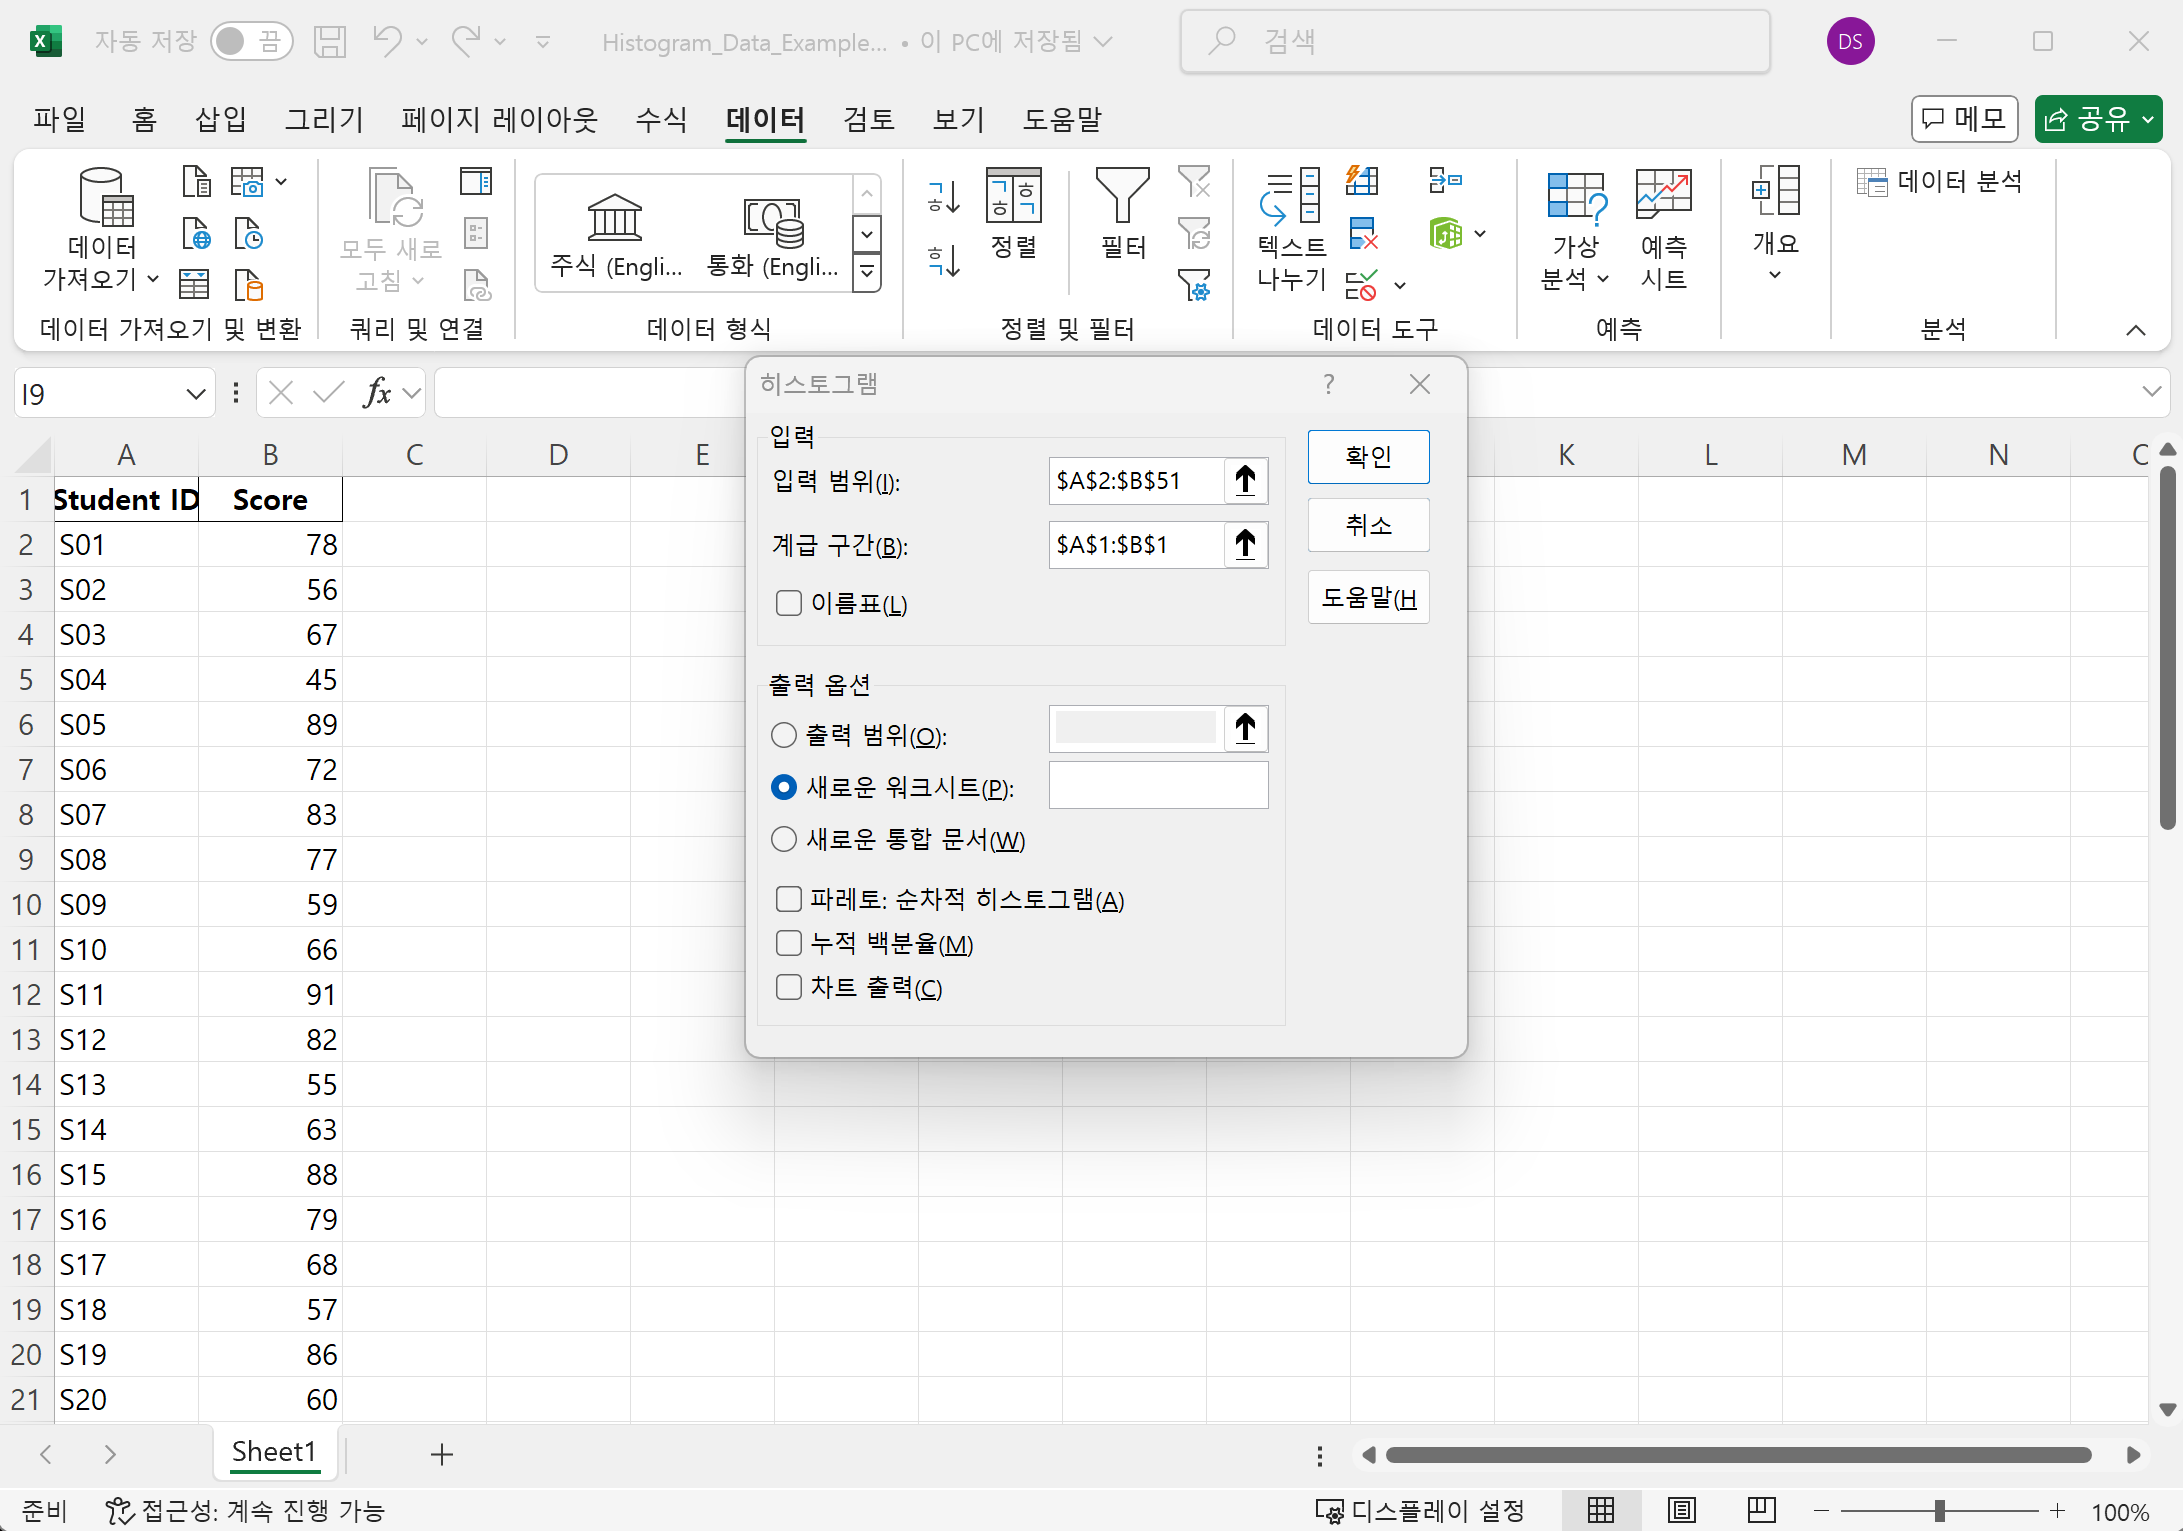Viewport: 2183px width, 1531px height.
Task: Check 누적 백분율 checkbox
Action: coord(789,943)
